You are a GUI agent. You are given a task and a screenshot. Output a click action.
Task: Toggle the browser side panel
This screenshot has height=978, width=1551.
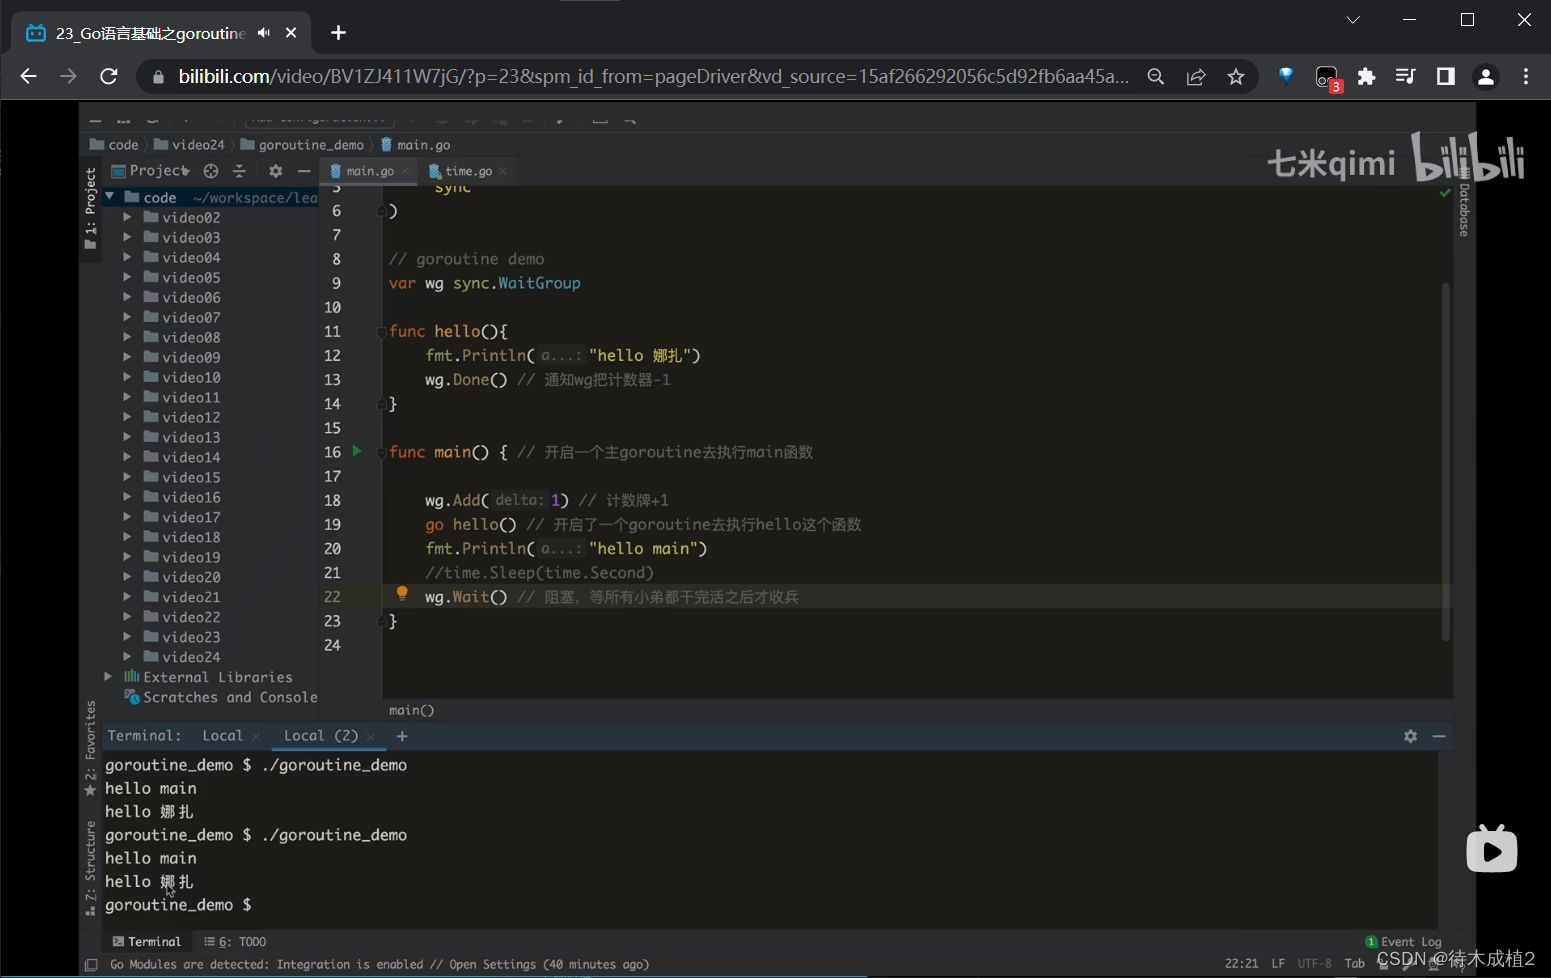click(x=1445, y=76)
